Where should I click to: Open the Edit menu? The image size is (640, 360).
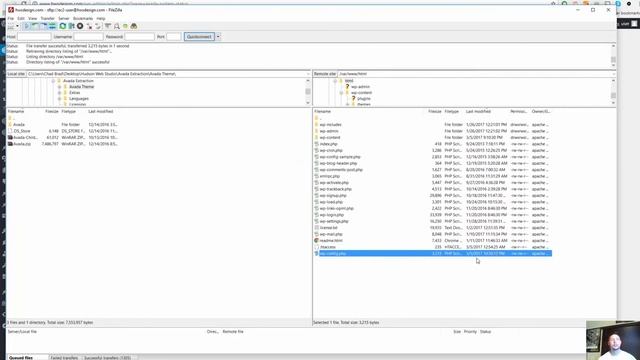21,18
